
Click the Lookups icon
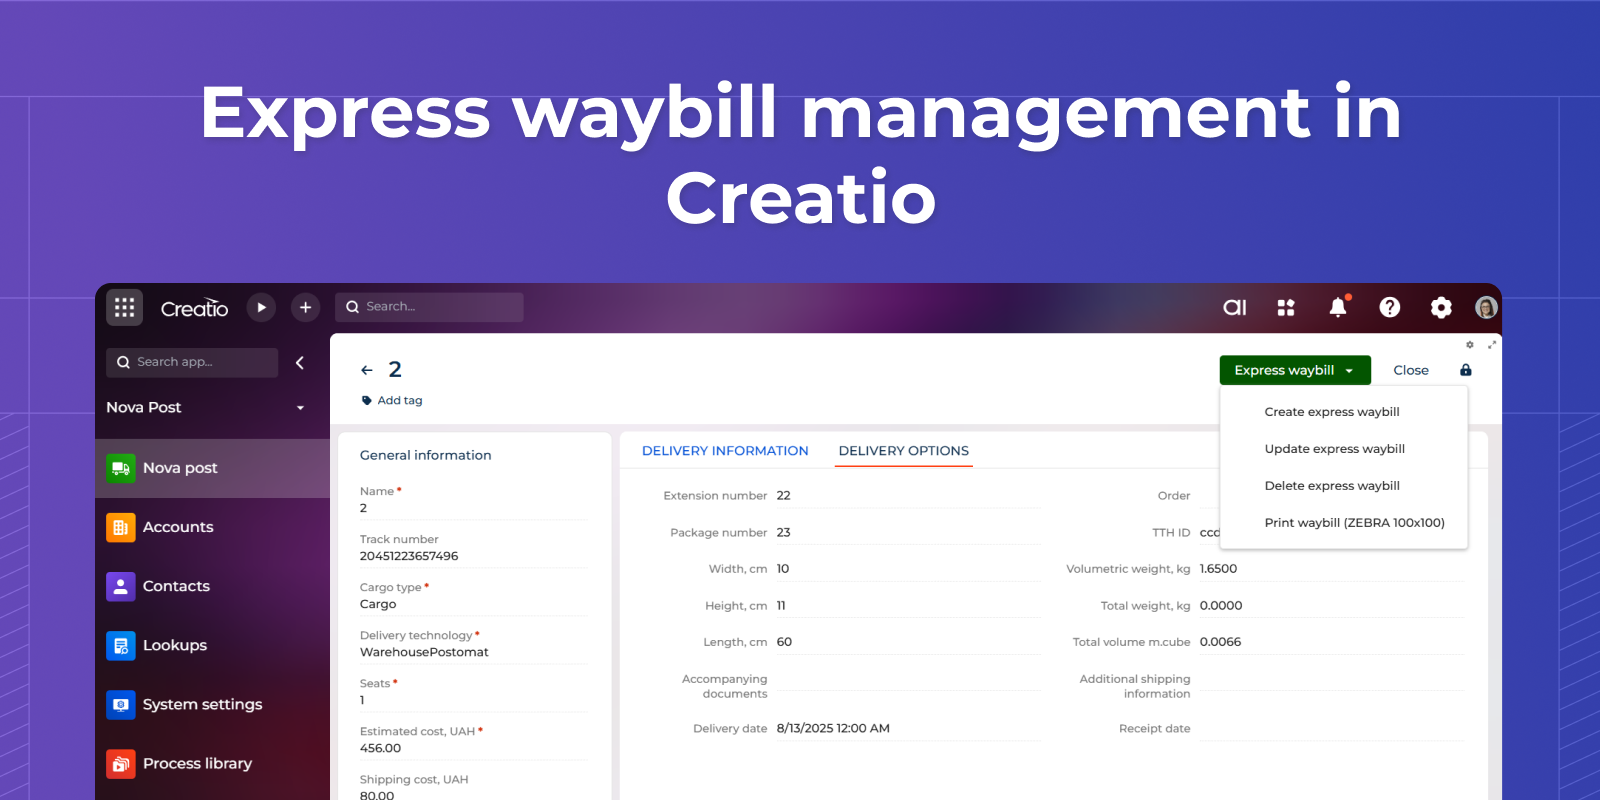[x=121, y=645]
